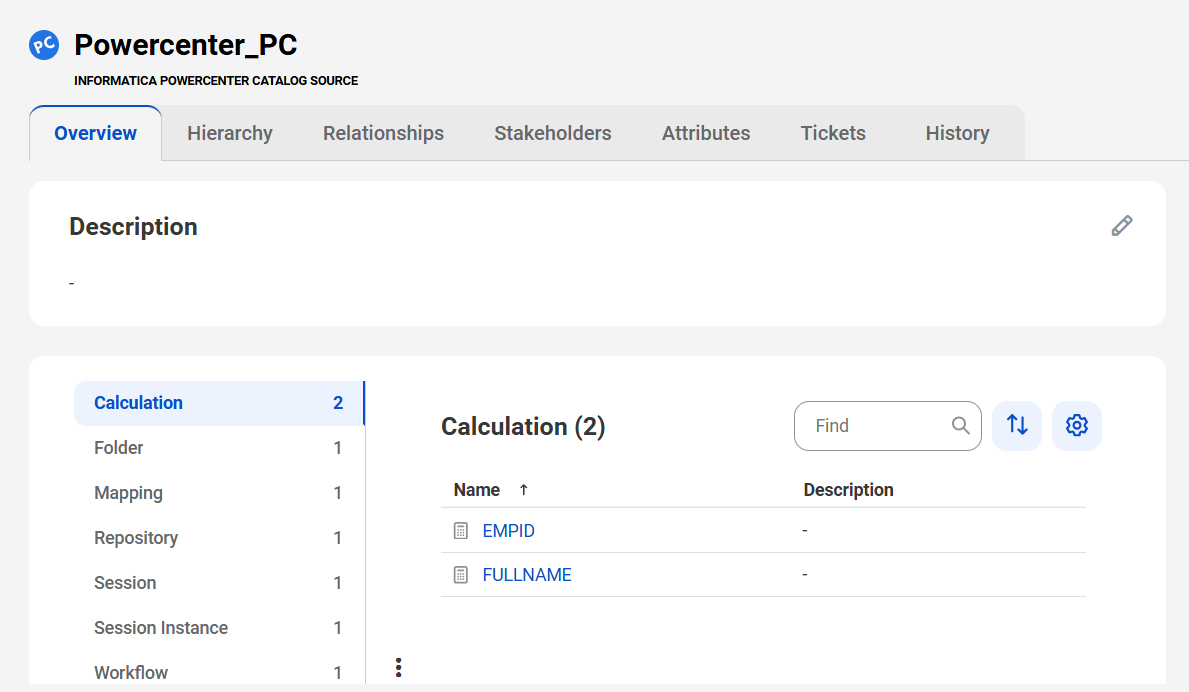Select Session Instance in the list
This screenshot has width=1189, height=692.
point(219,628)
